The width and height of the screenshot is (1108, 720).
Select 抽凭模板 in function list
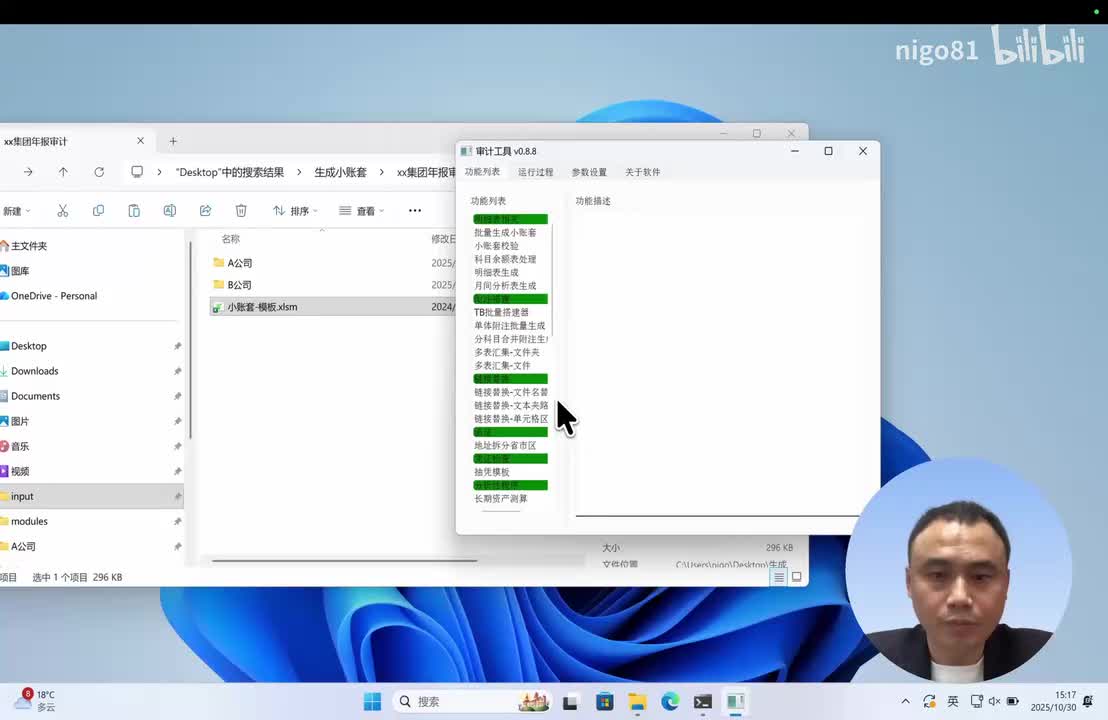(492, 472)
